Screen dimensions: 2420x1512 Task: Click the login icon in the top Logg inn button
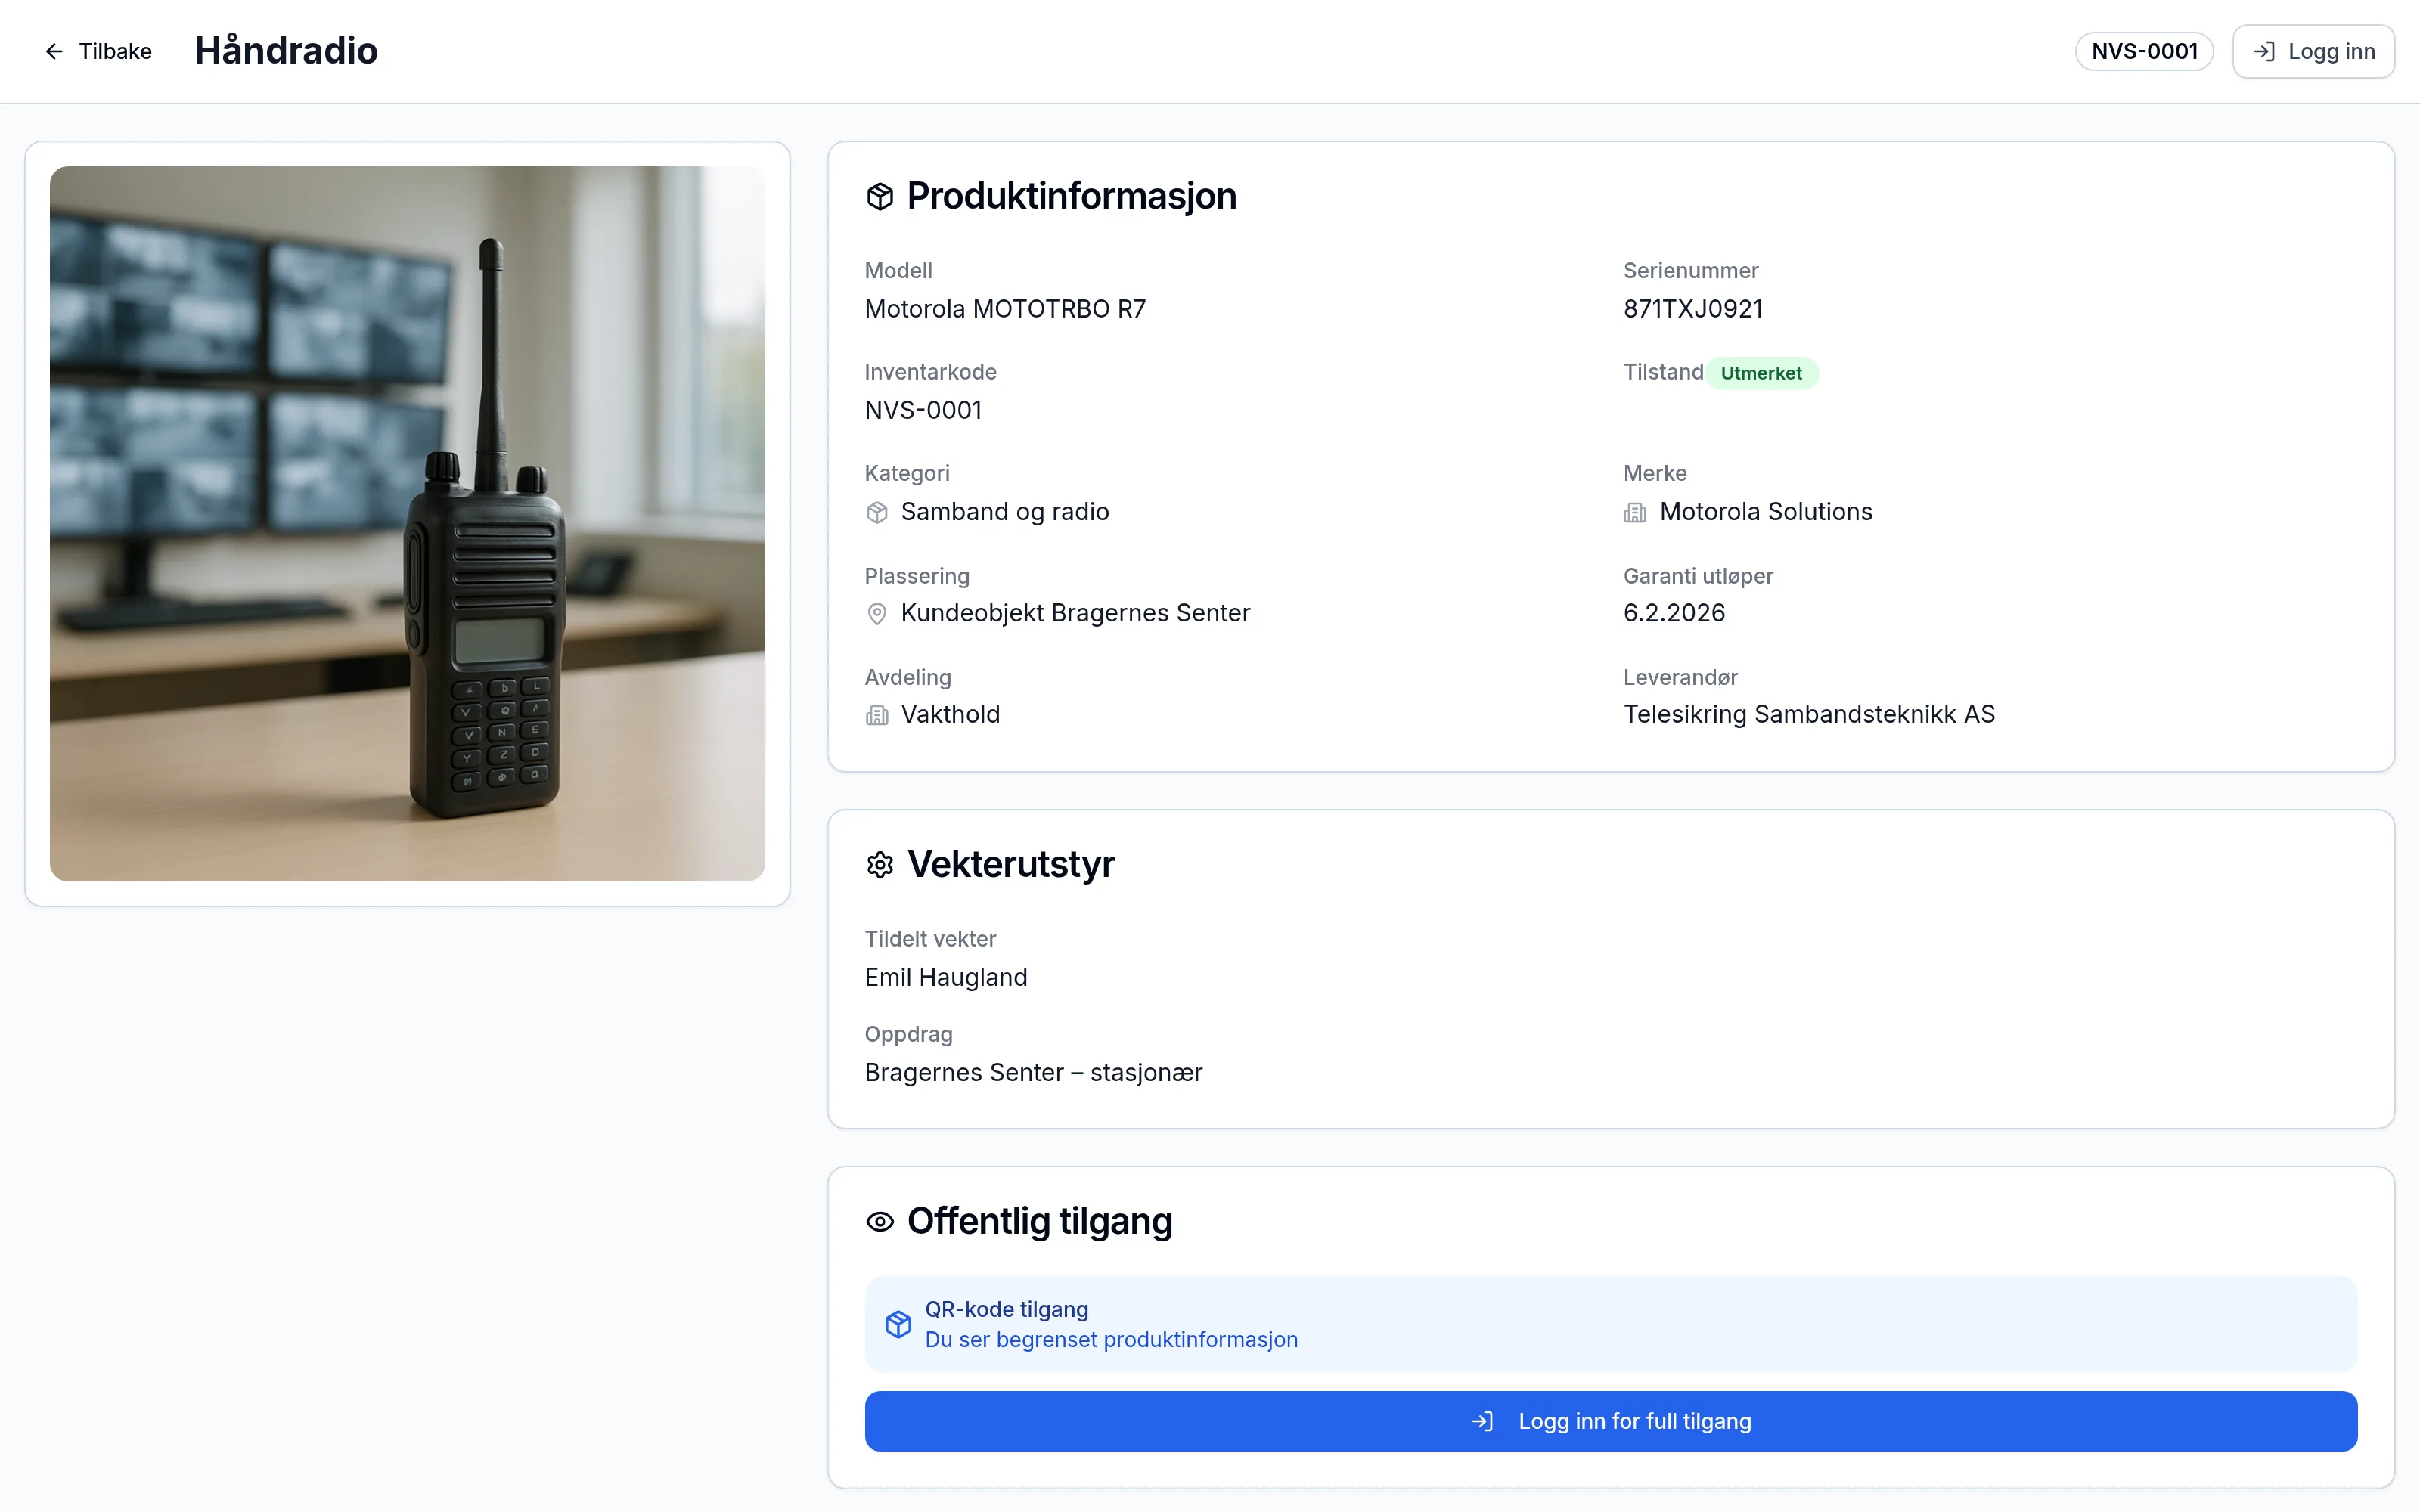coord(2264,51)
